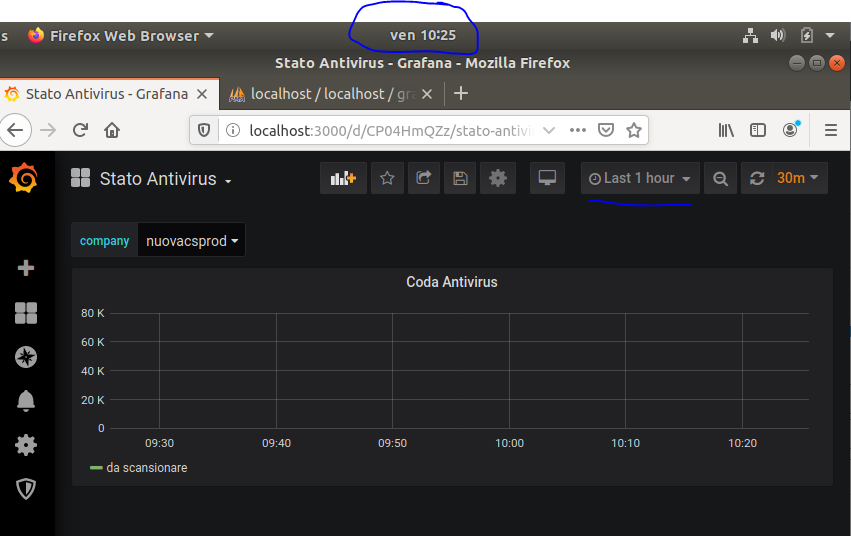Image resolution: width=851 pixels, height=536 pixels.
Task: Reload the current Firefox page
Action: click(80, 130)
